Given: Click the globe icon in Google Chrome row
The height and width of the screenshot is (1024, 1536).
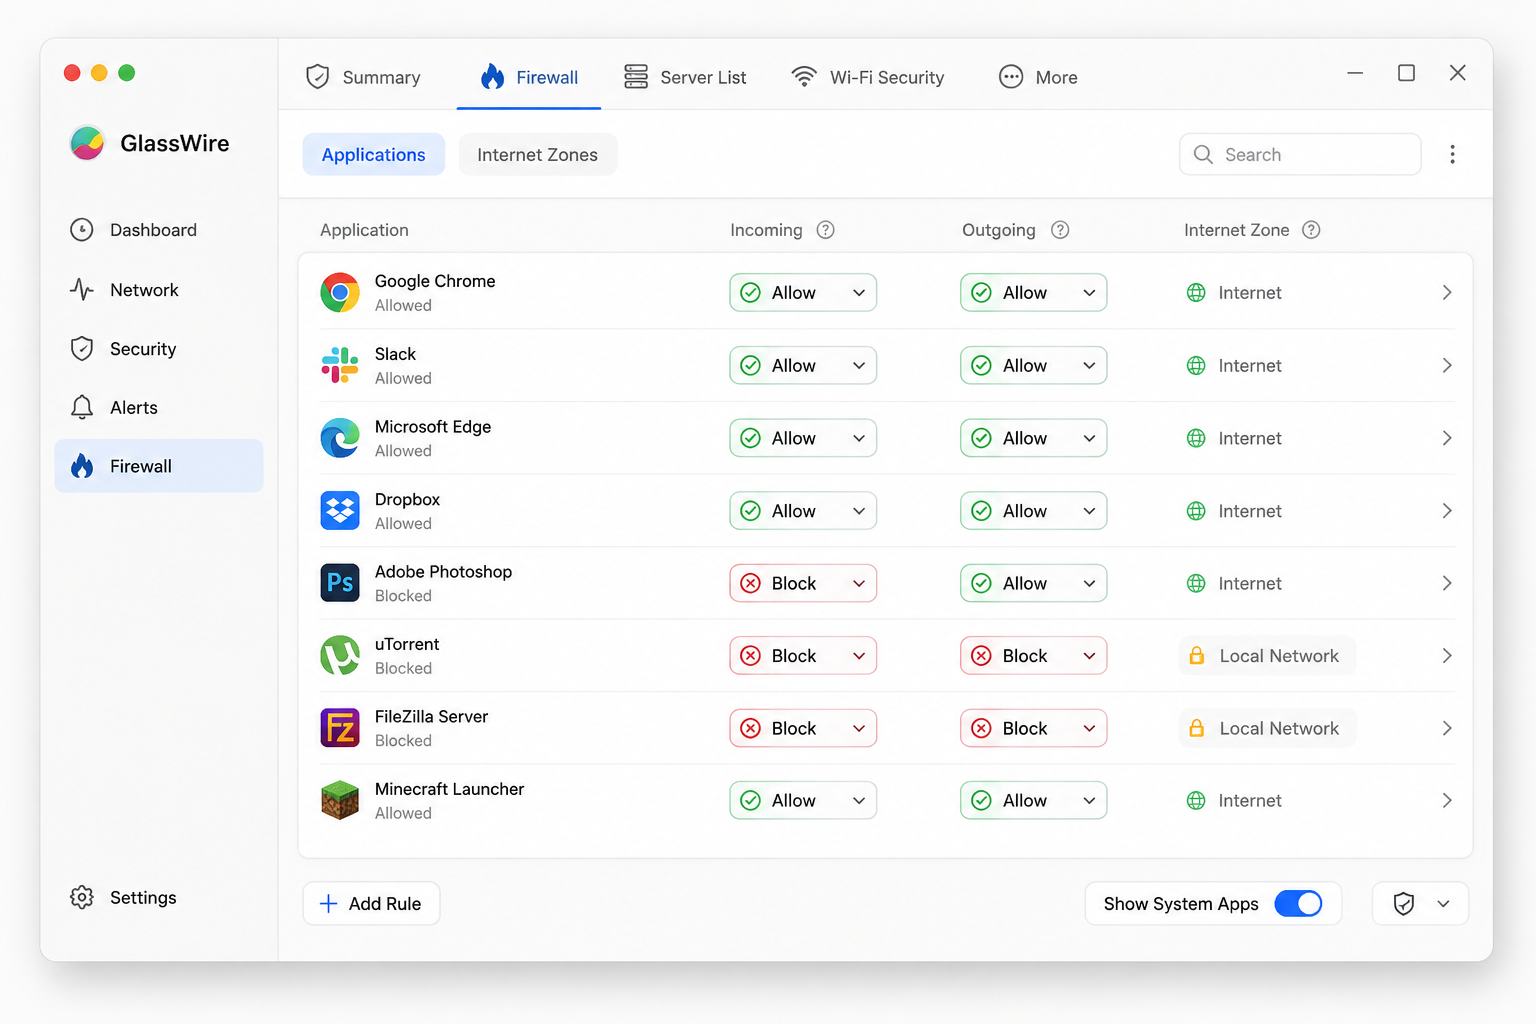Looking at the screenshot, I should coord(1196,293).
